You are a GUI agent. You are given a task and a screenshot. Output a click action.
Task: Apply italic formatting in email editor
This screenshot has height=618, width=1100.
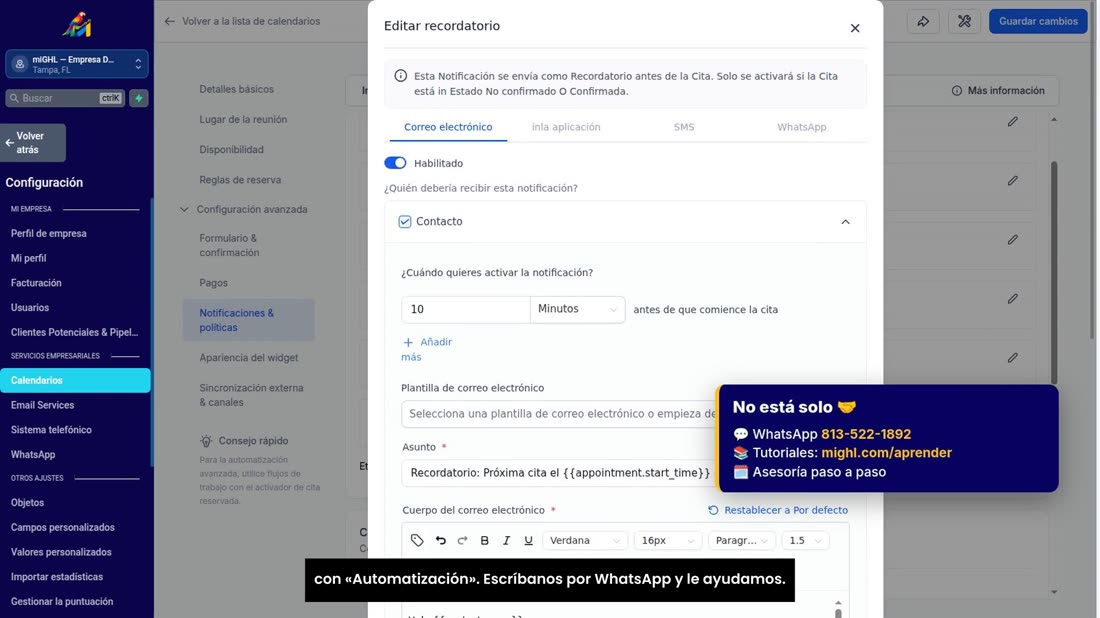pos(507,540)
